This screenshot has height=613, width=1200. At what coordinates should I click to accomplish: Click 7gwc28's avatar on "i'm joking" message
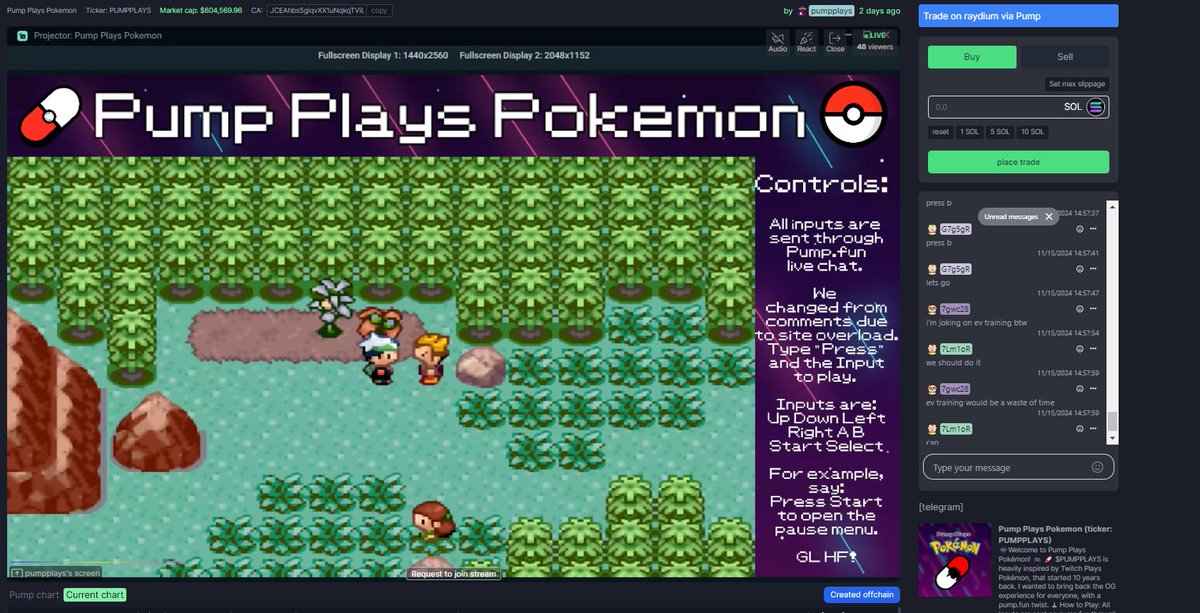[x=932, y=309]
